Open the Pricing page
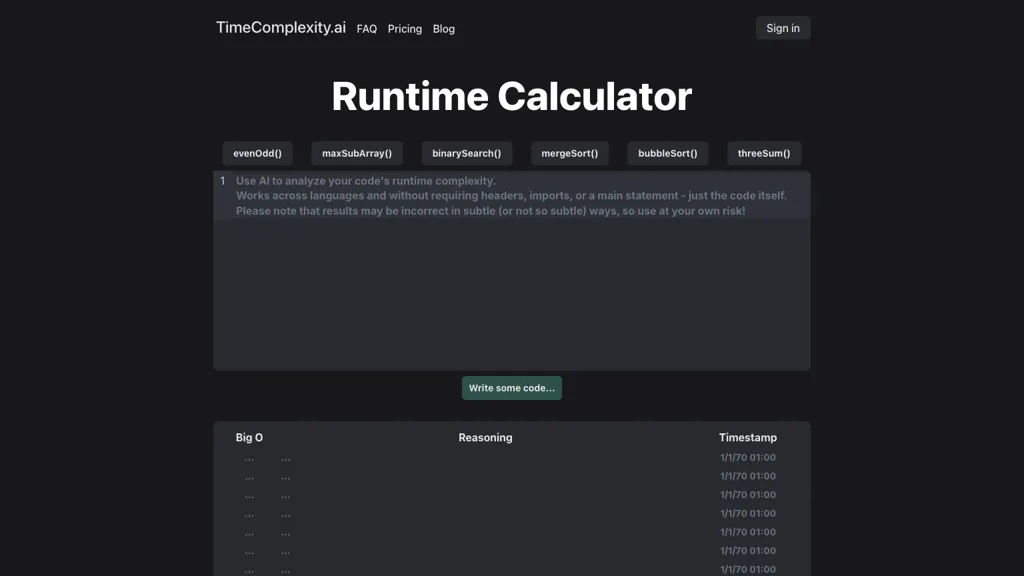This screenshot has width=1024, height=576. coord(404,29)
